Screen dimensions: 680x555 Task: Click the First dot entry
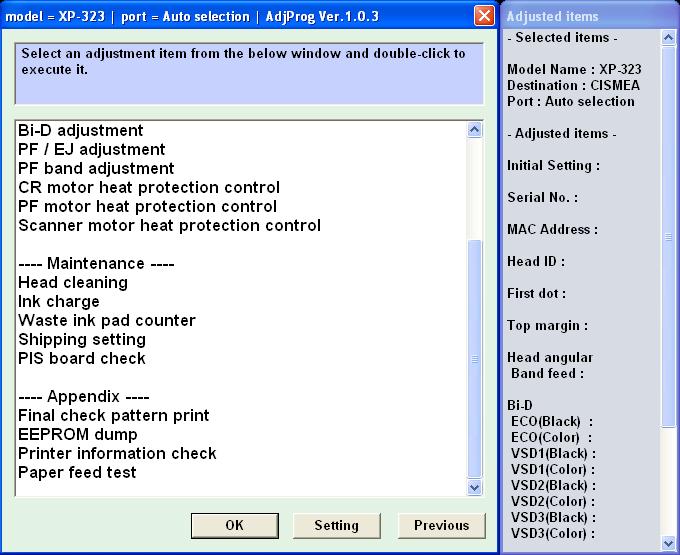click(536, 294)
